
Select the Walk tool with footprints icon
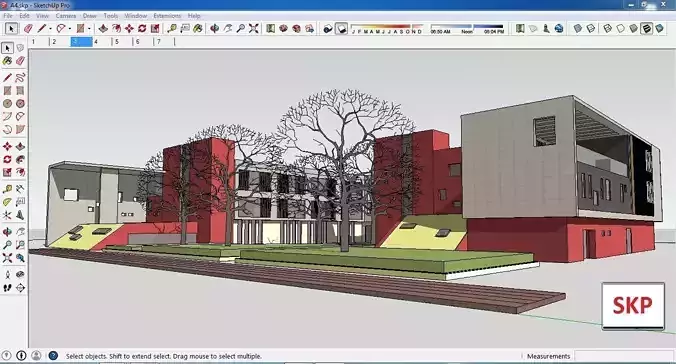click(x=7, y=288)
